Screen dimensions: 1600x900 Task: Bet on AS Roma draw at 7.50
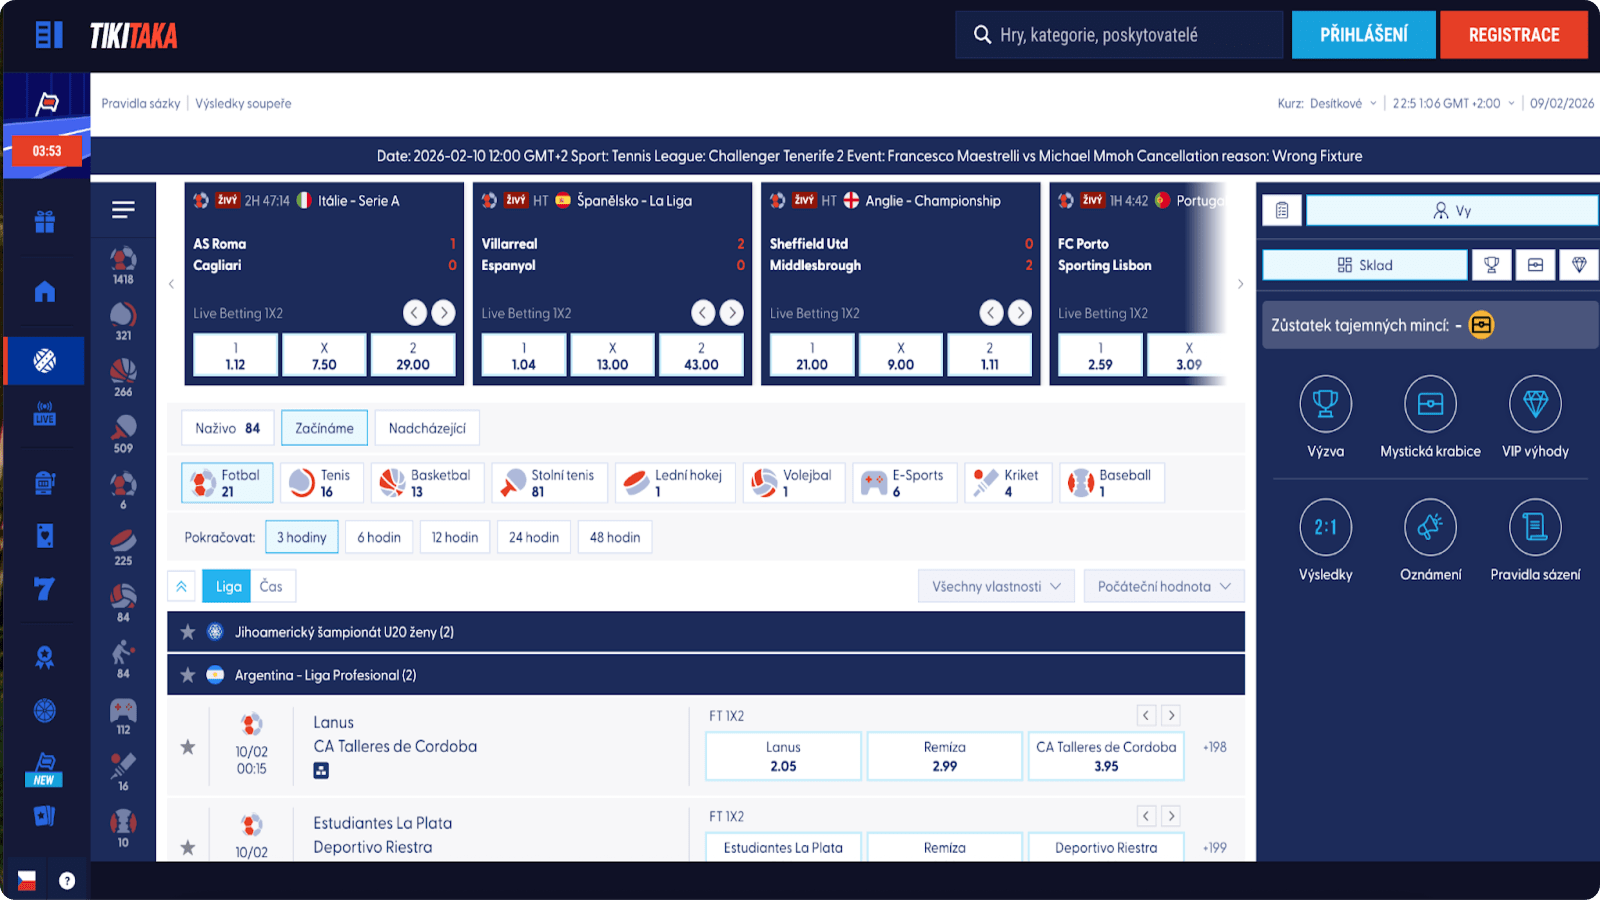[x=324, y=356]
